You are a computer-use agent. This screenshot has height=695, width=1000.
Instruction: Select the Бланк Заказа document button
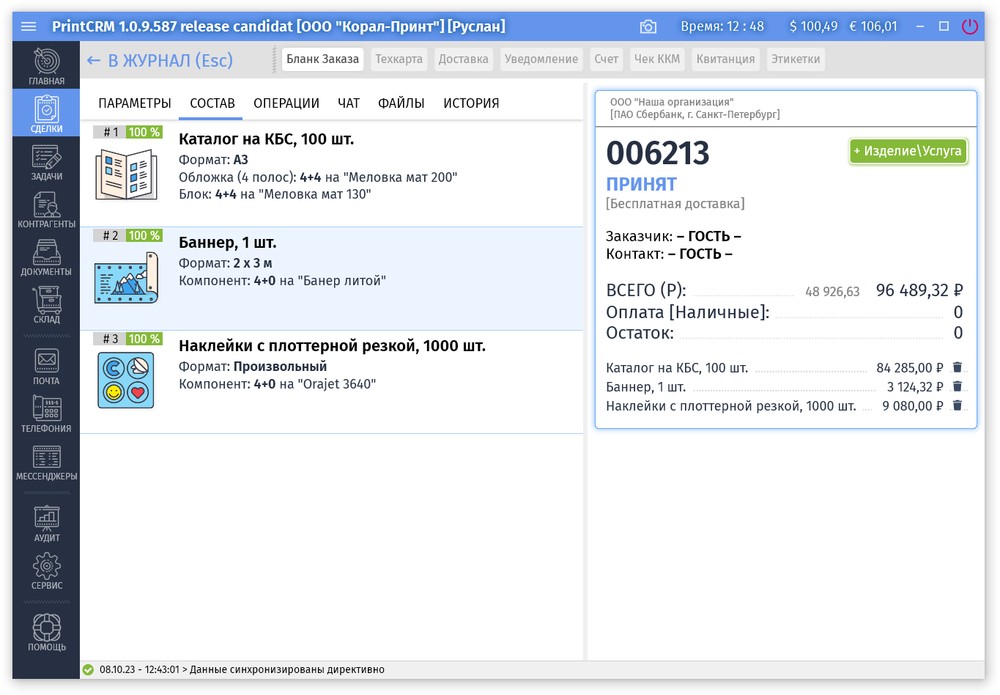tap(323, 59)
